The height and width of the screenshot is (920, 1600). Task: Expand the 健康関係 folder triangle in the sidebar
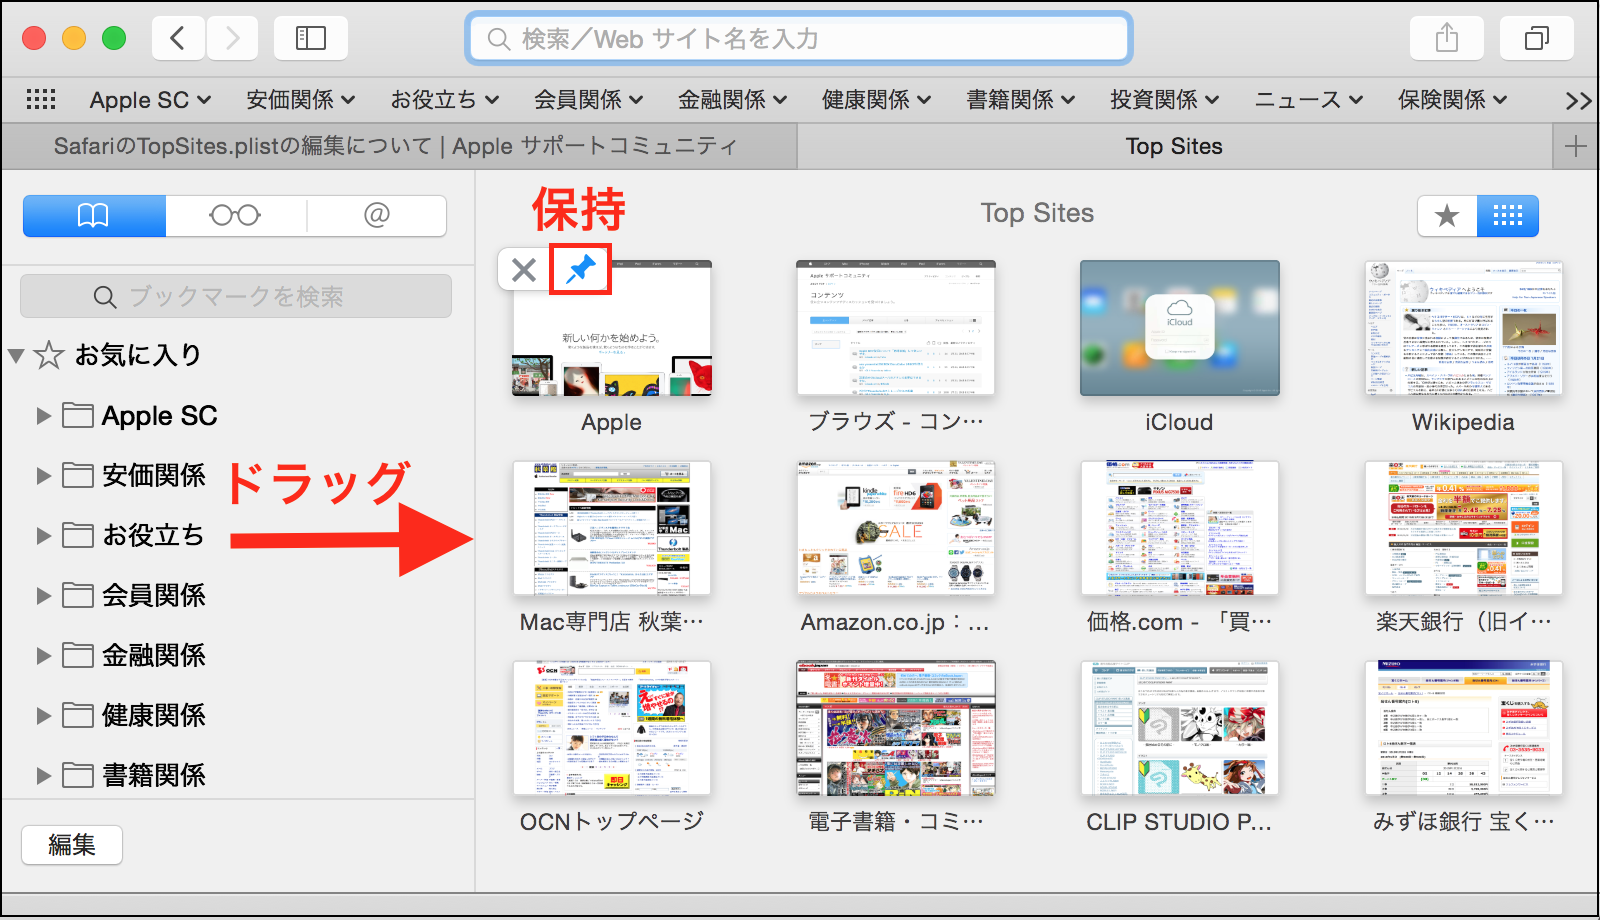pyautogui.click(x=43, y=716)
